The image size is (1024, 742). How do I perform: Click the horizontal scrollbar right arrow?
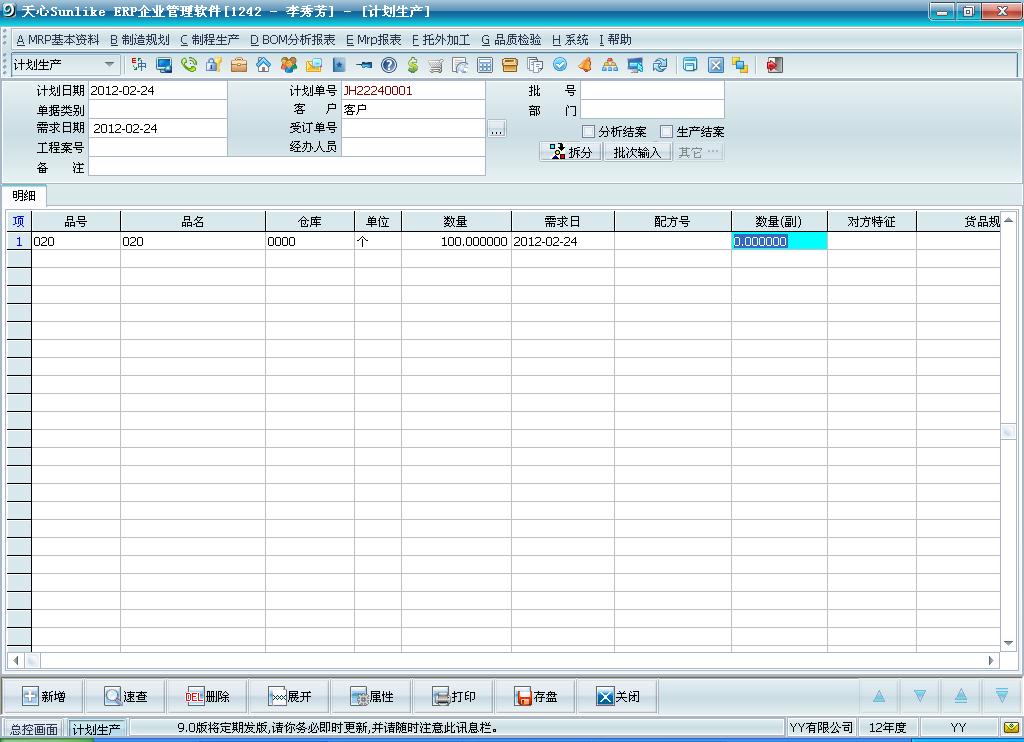coord(992,661)
